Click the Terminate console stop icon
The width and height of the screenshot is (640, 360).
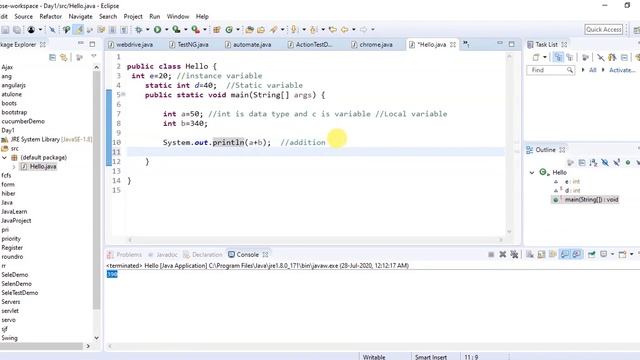[x=491, y=254]
